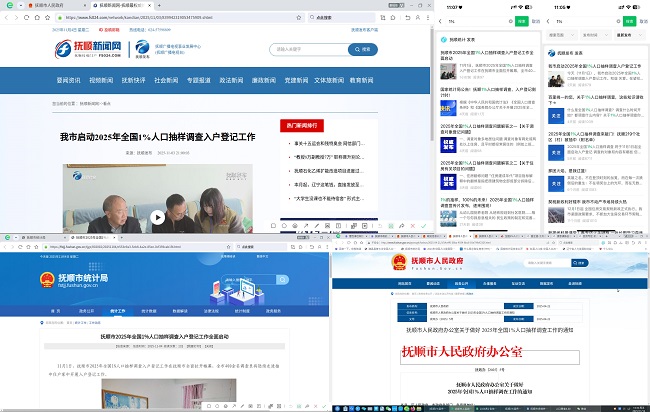Expand the 发布时间 filter on right phone

tap(595, 35)
